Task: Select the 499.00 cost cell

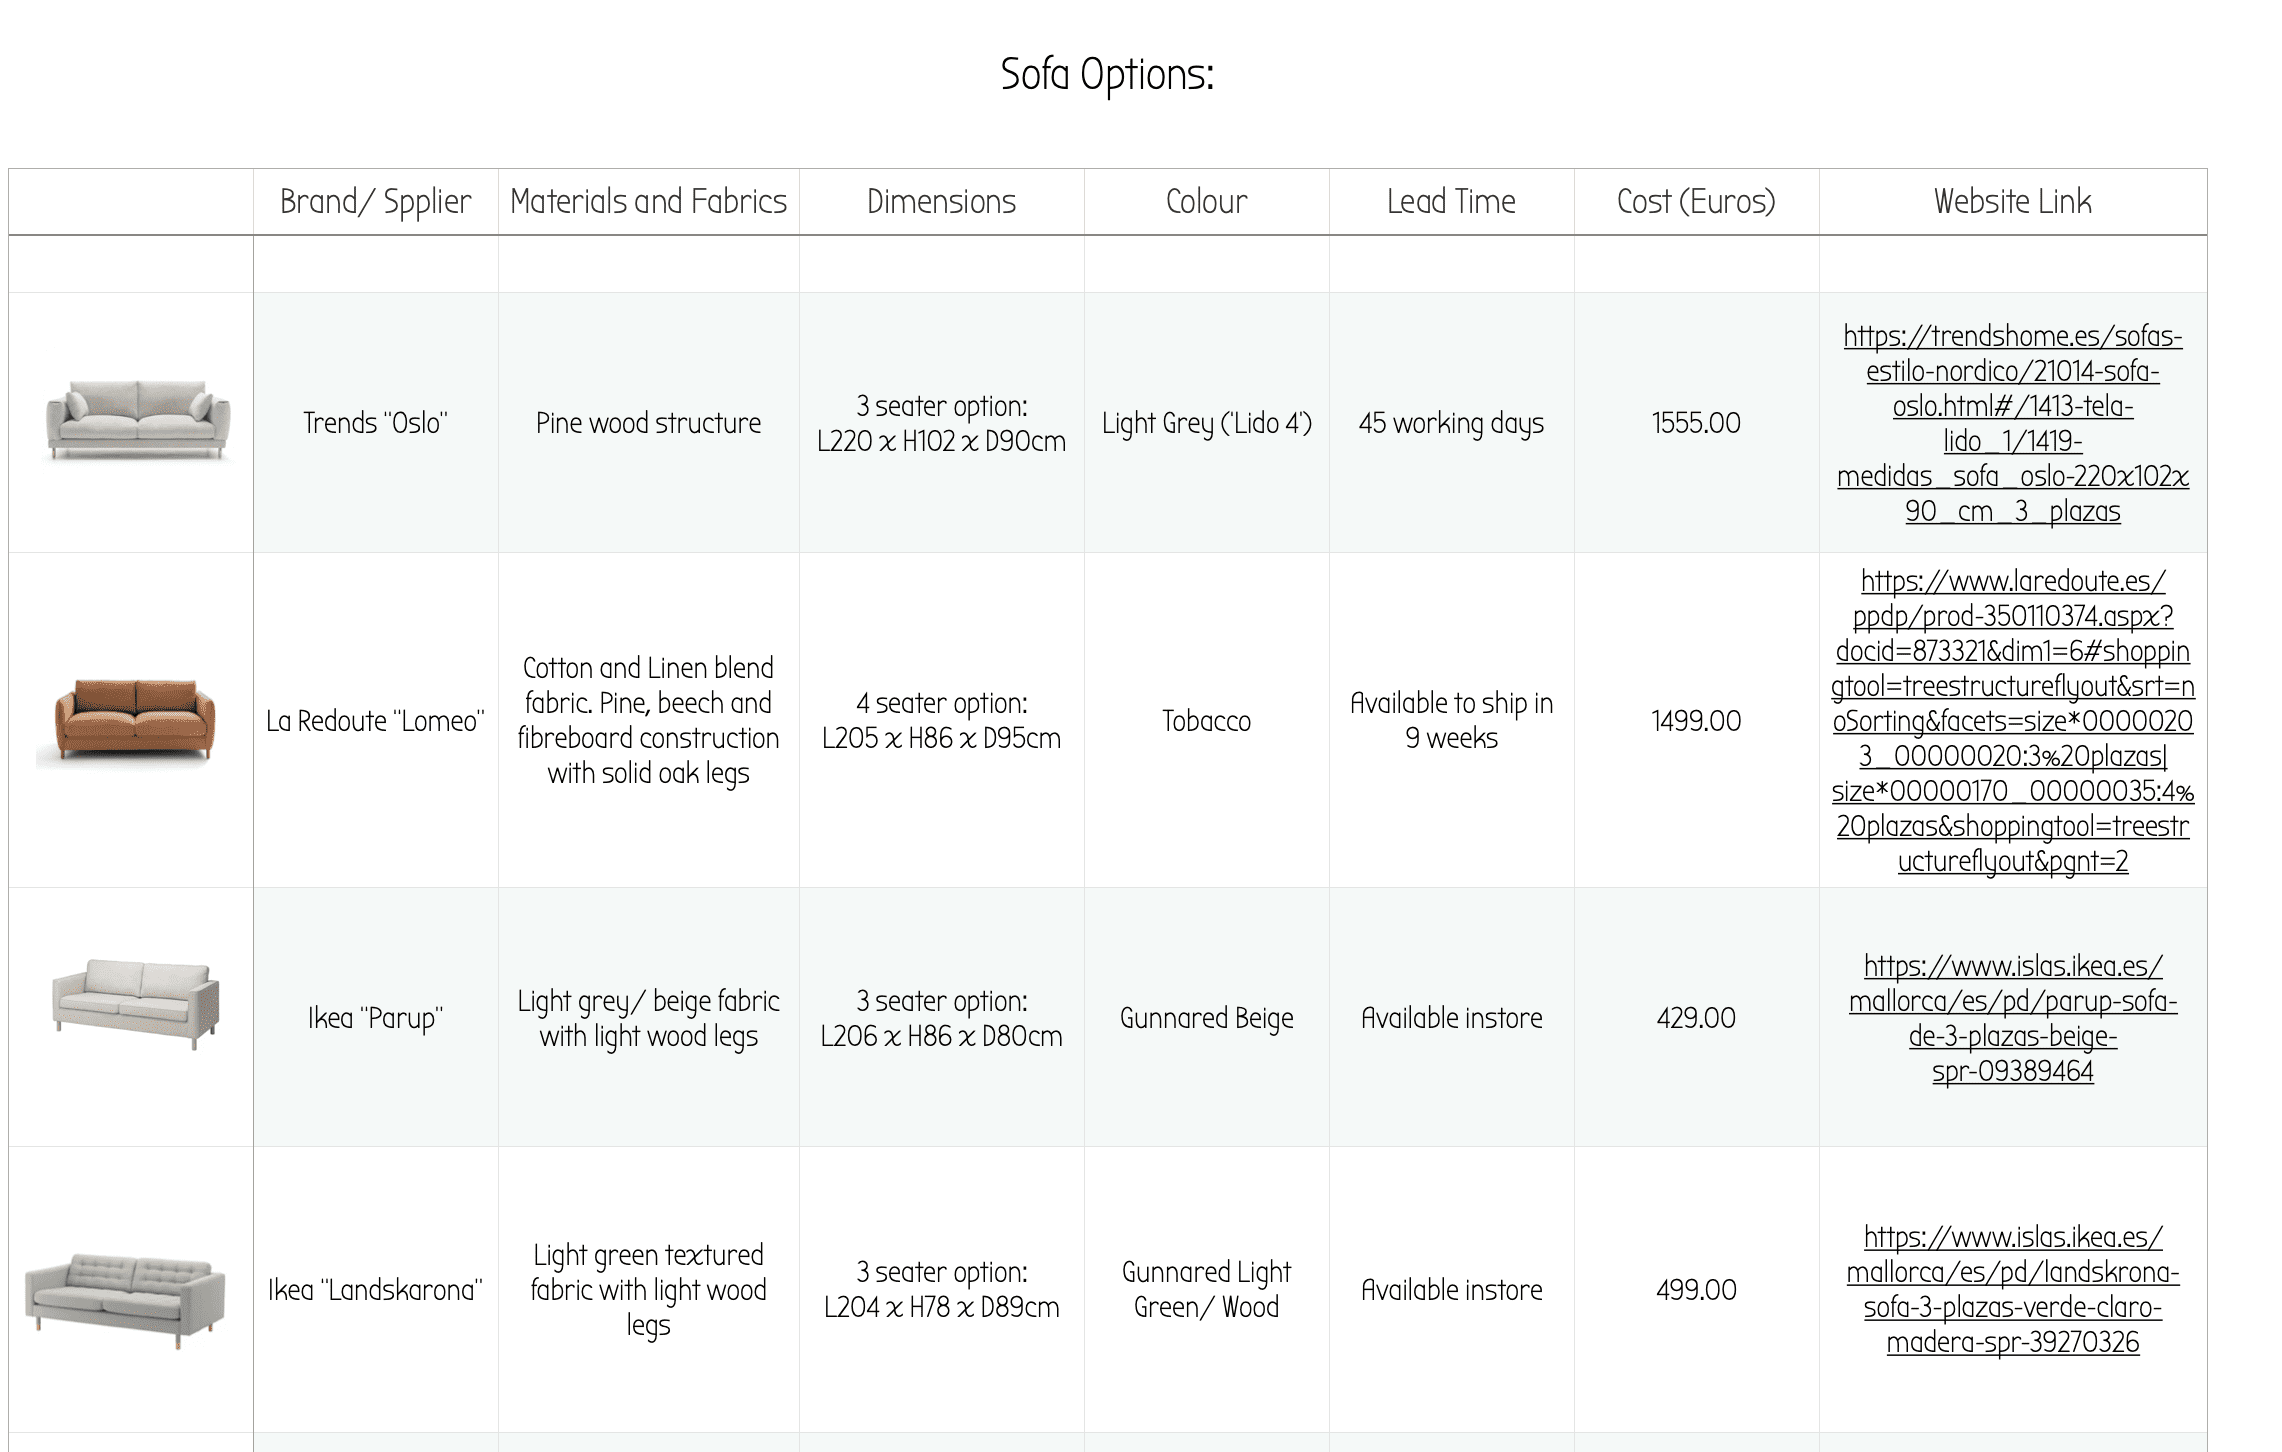Action: pos(1696,1289)
